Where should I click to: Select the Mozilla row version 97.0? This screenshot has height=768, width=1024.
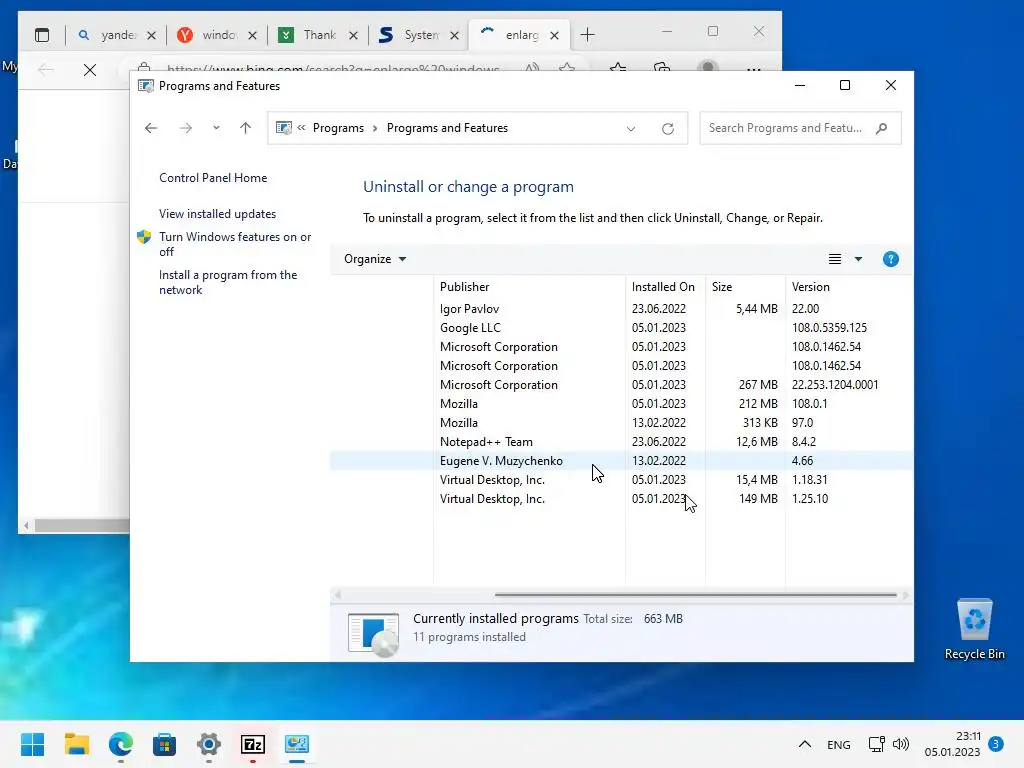(x=621, y=423)
